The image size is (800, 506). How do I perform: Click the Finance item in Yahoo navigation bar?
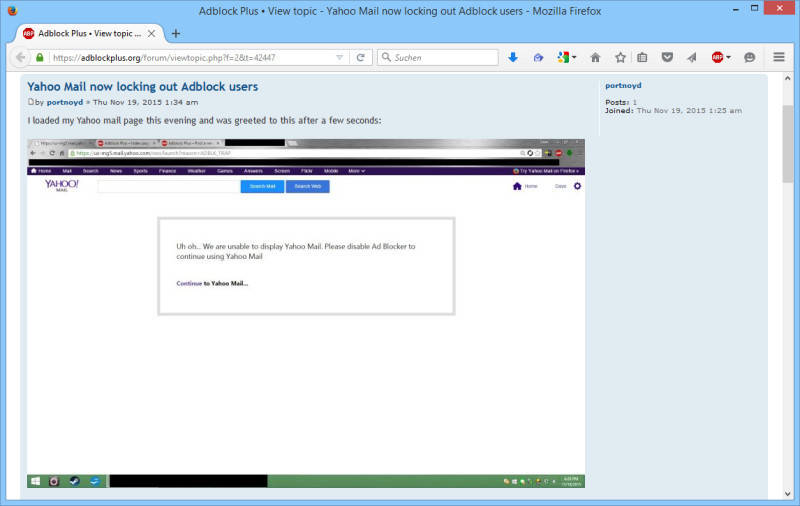click(x=167, y=171)
